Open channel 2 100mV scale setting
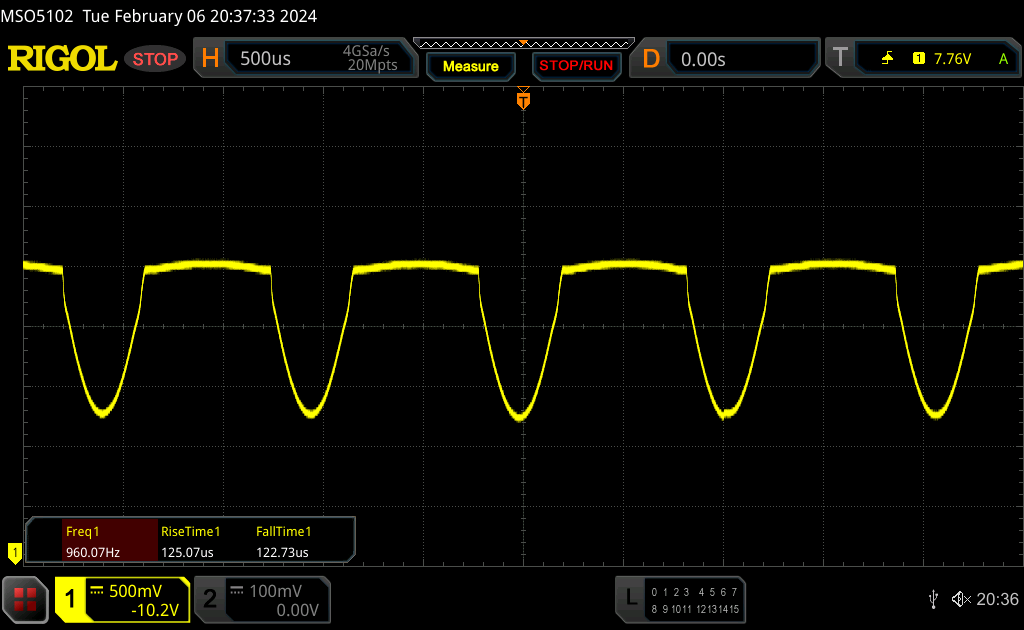Viewport: 1024px width, 630px height. [x=276, y=591]
